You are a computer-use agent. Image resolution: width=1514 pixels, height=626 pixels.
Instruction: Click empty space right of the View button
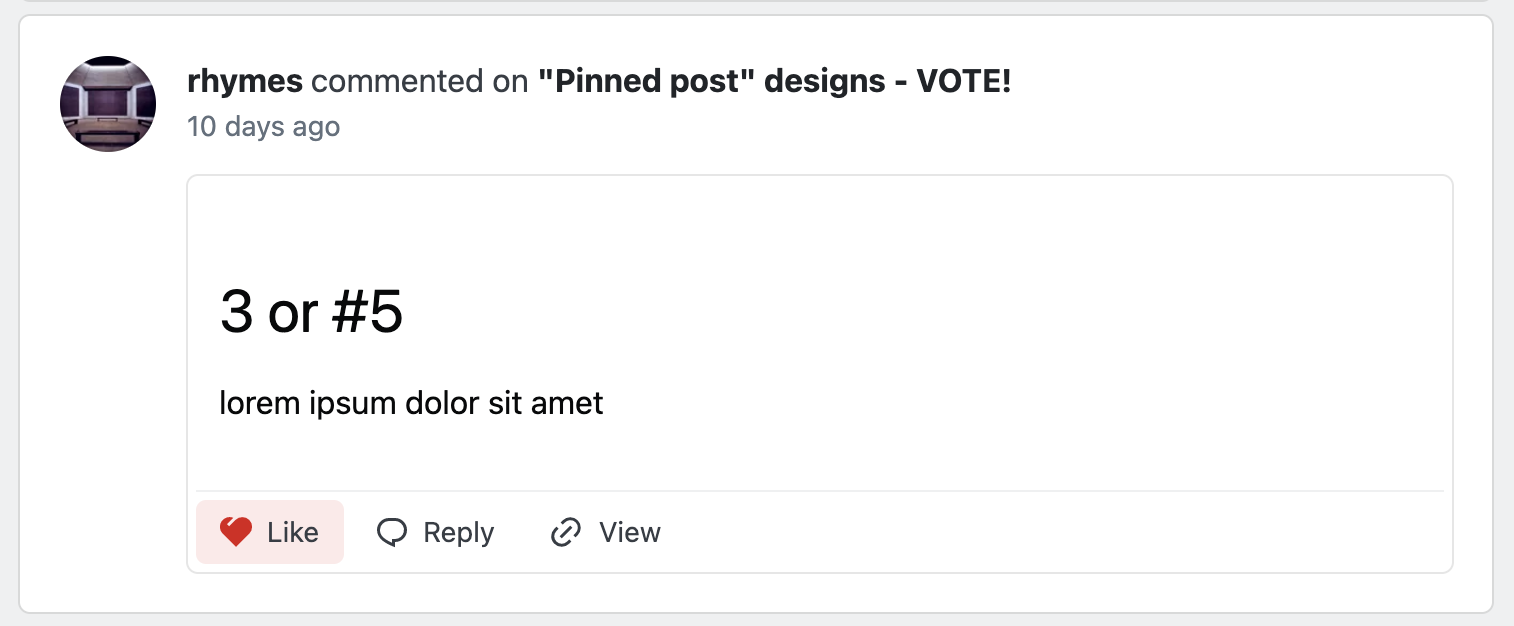tap(1000, 532)
